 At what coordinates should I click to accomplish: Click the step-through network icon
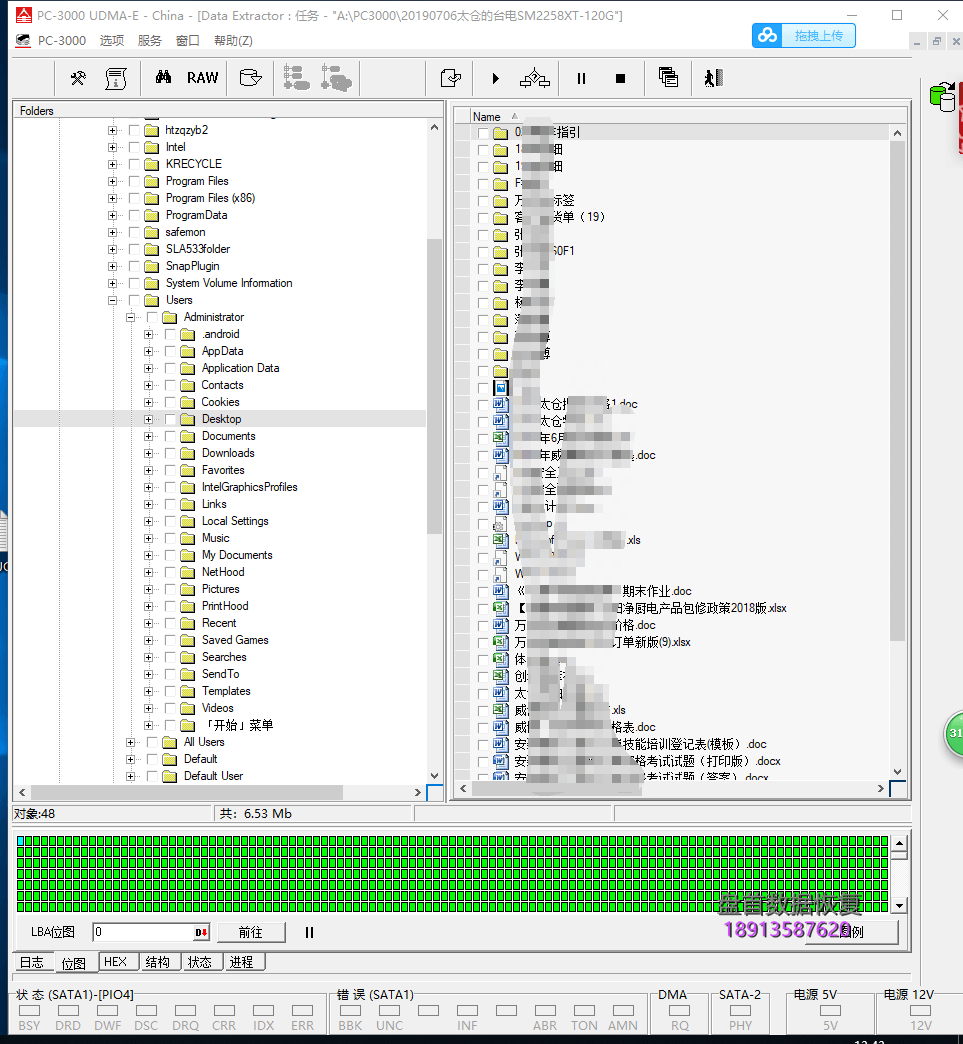click(x=535, y=79)
